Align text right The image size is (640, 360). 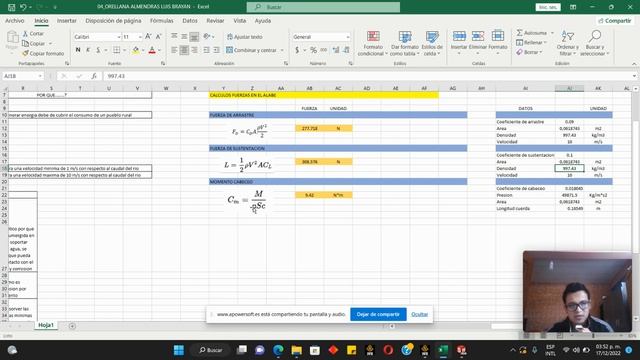point(194,50)
